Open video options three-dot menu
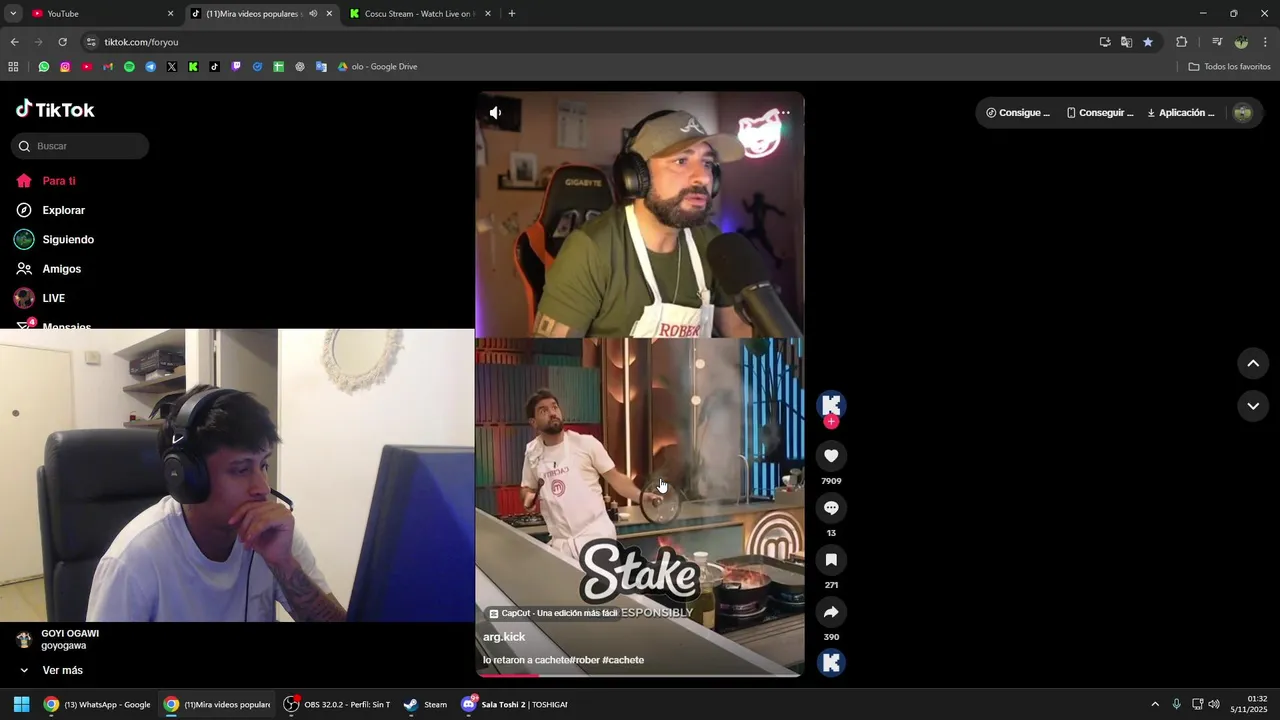The height and width of the screenshot is (720, 1280). [x=785, y=113]
